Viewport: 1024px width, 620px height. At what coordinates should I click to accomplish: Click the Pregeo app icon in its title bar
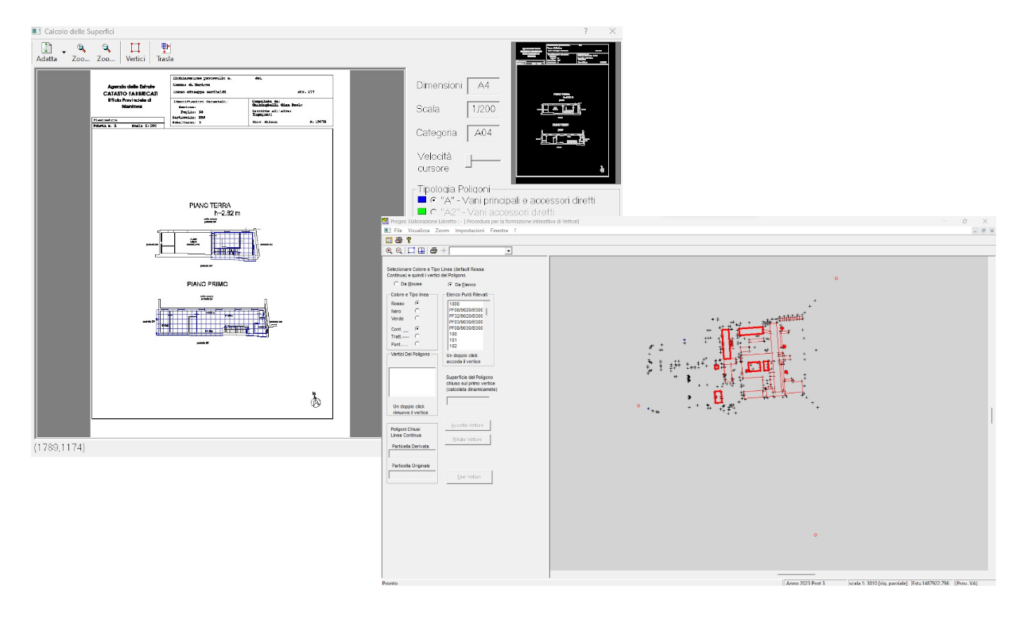(385, 221)
